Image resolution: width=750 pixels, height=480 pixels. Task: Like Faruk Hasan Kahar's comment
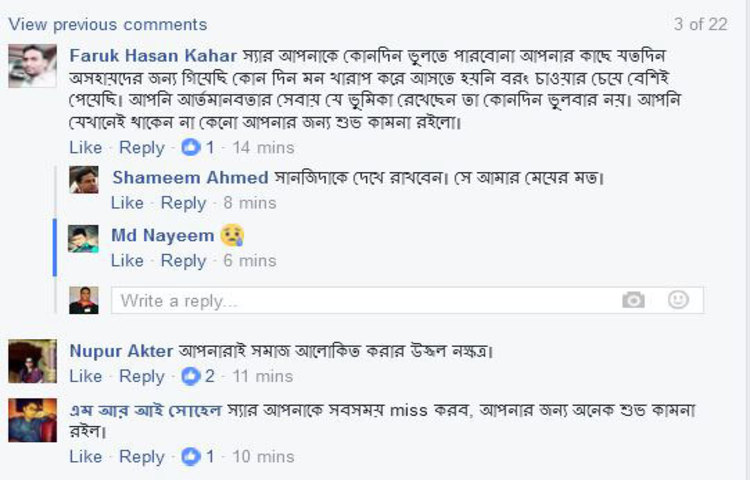(86, 148)
